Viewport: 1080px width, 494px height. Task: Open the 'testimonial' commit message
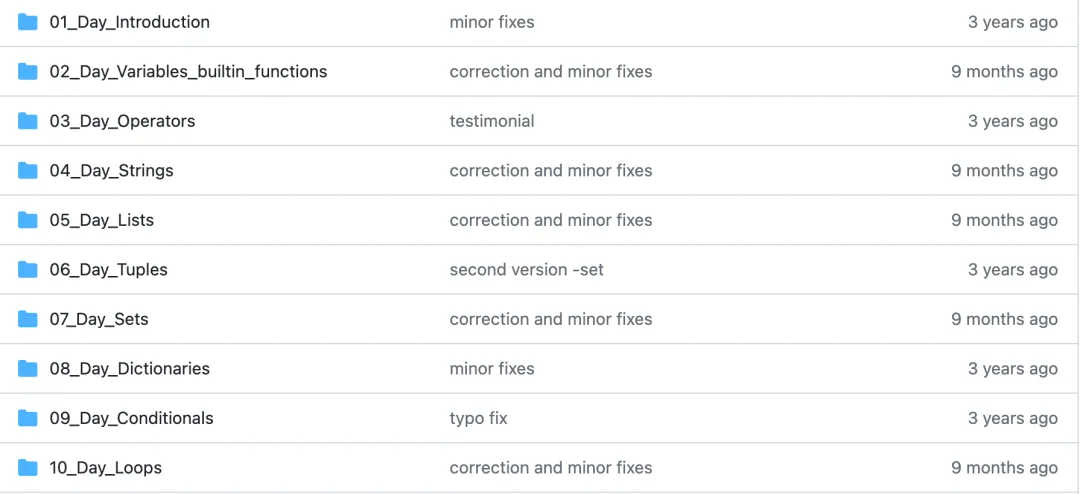492,121
